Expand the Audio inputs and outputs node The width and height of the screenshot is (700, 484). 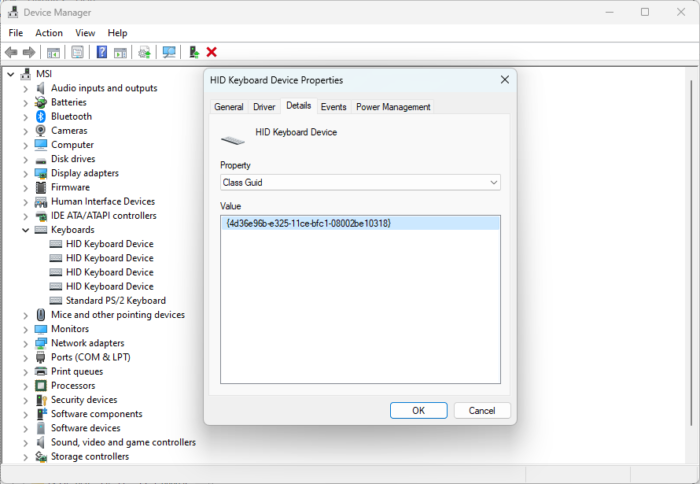click(x=26, y=88)
